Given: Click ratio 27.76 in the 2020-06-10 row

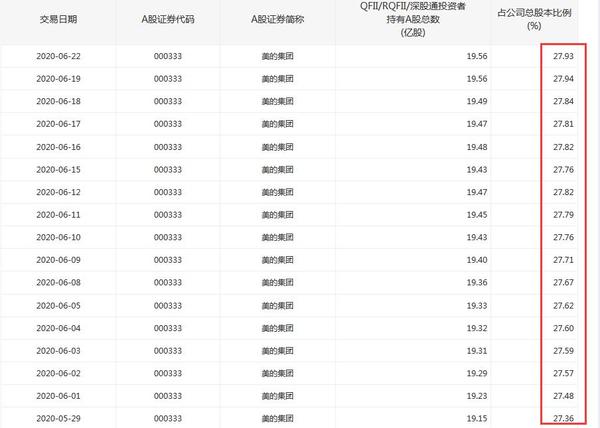Looking at the screenshot, I should [563, 237].
